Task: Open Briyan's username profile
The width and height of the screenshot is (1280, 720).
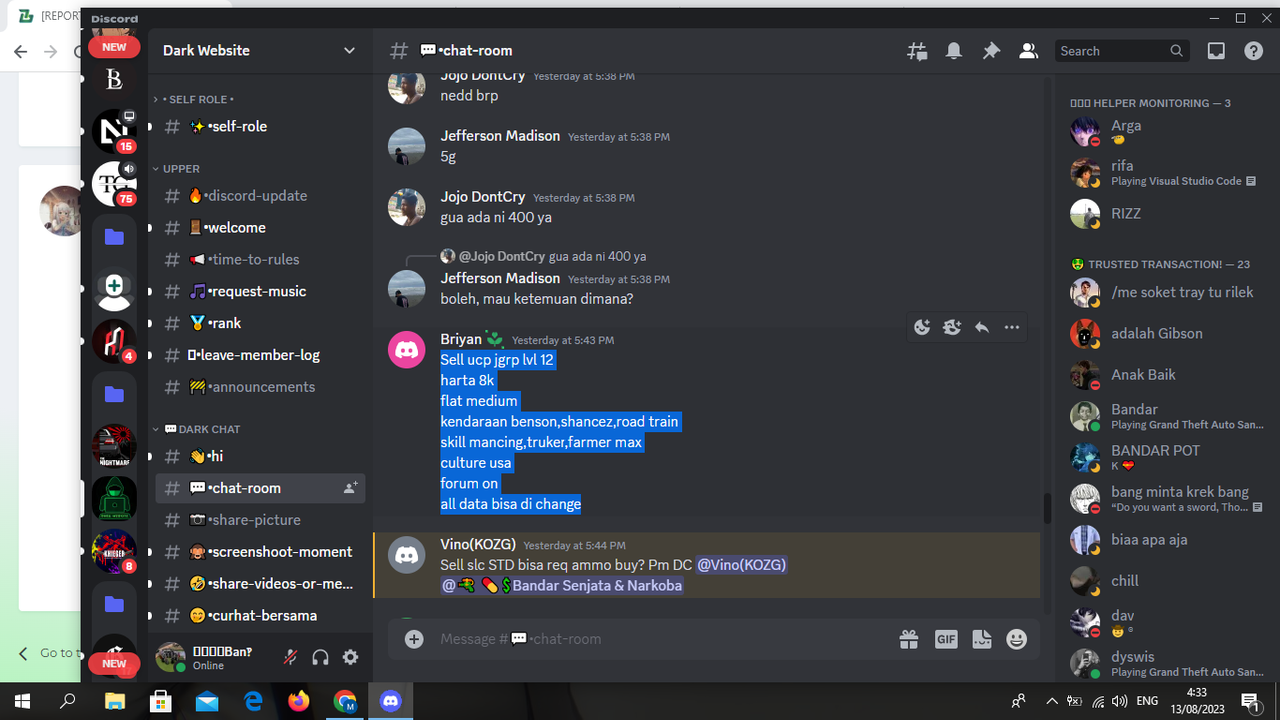Action: point(461,339)
